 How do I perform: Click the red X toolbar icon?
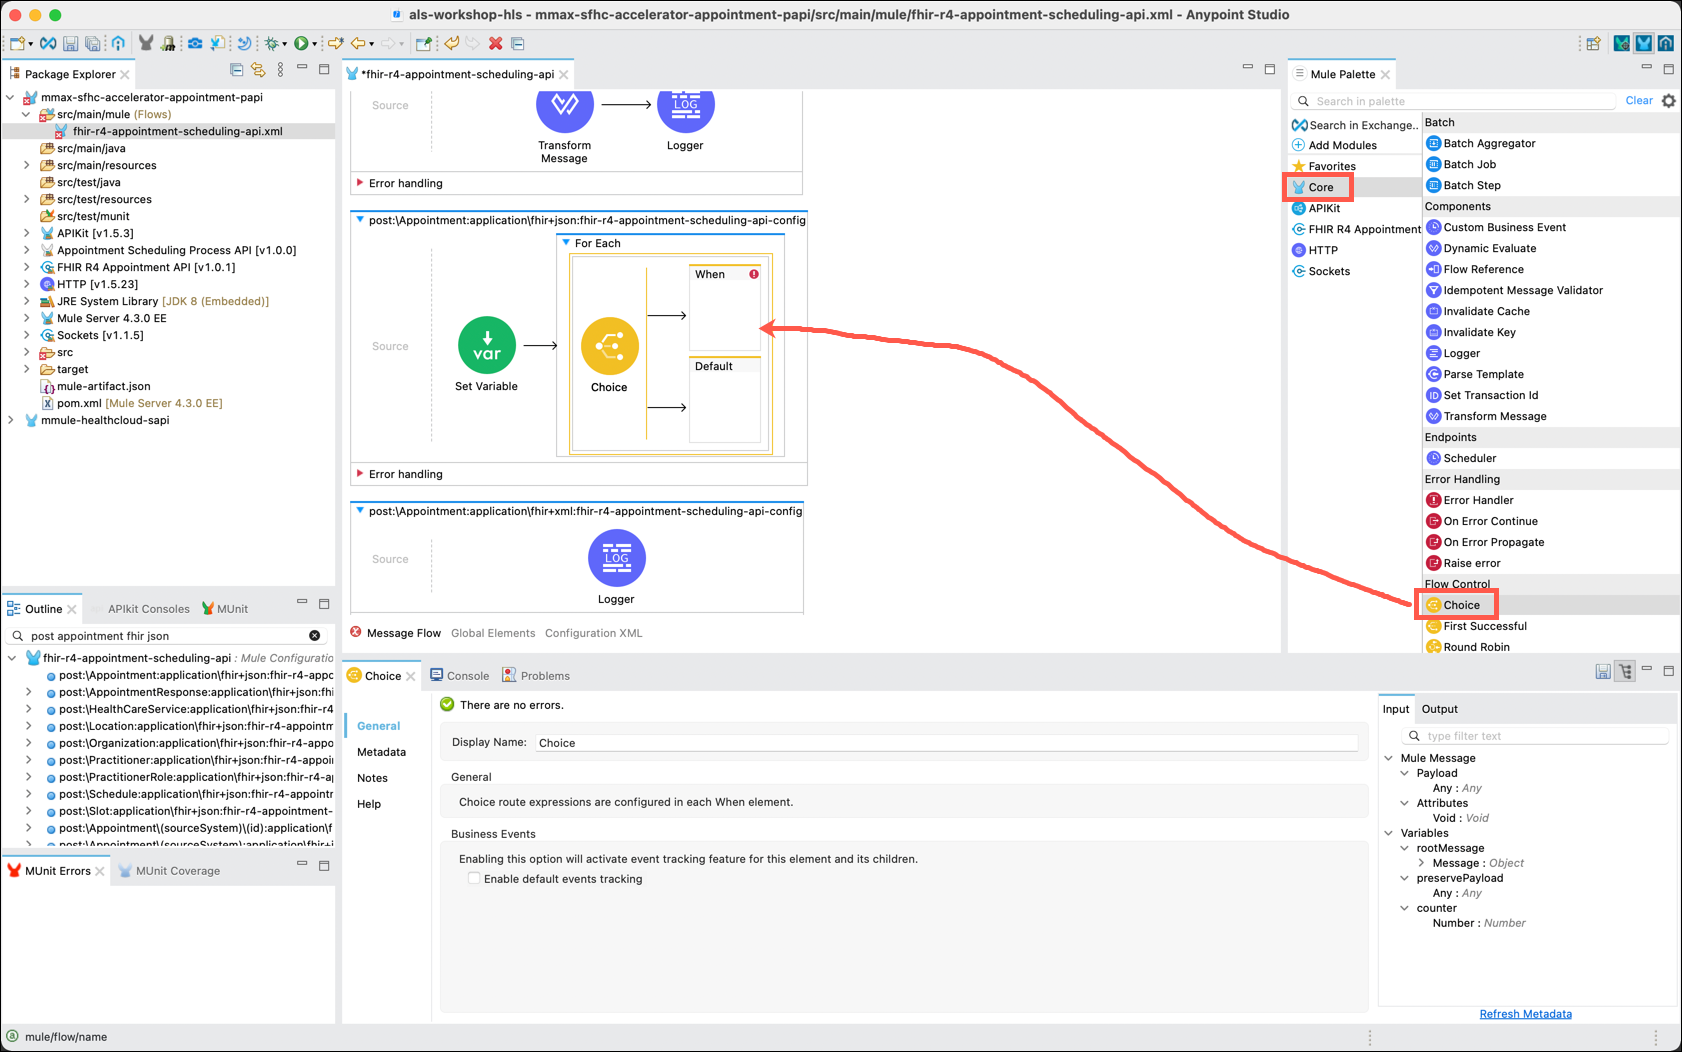(x=495, y=44)
